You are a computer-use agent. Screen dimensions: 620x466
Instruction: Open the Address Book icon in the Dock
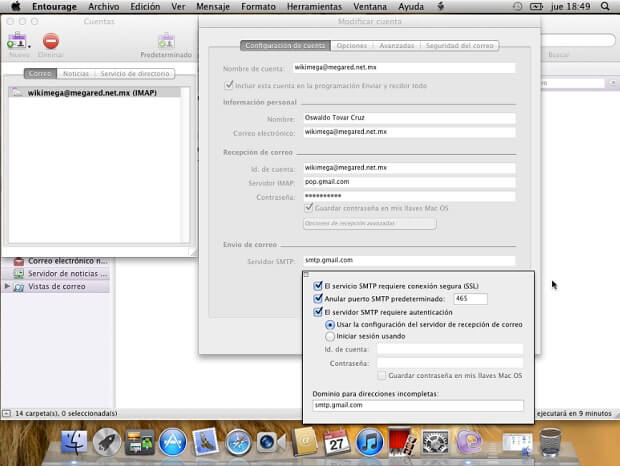(x=304, y=441)
